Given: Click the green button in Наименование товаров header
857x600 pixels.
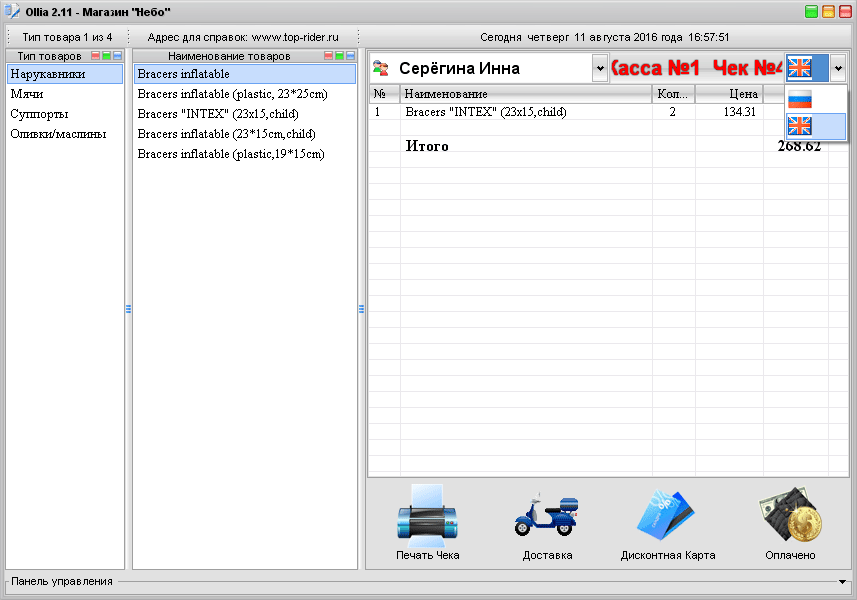Looking at the screenshot, I should (x=339, y=56).
